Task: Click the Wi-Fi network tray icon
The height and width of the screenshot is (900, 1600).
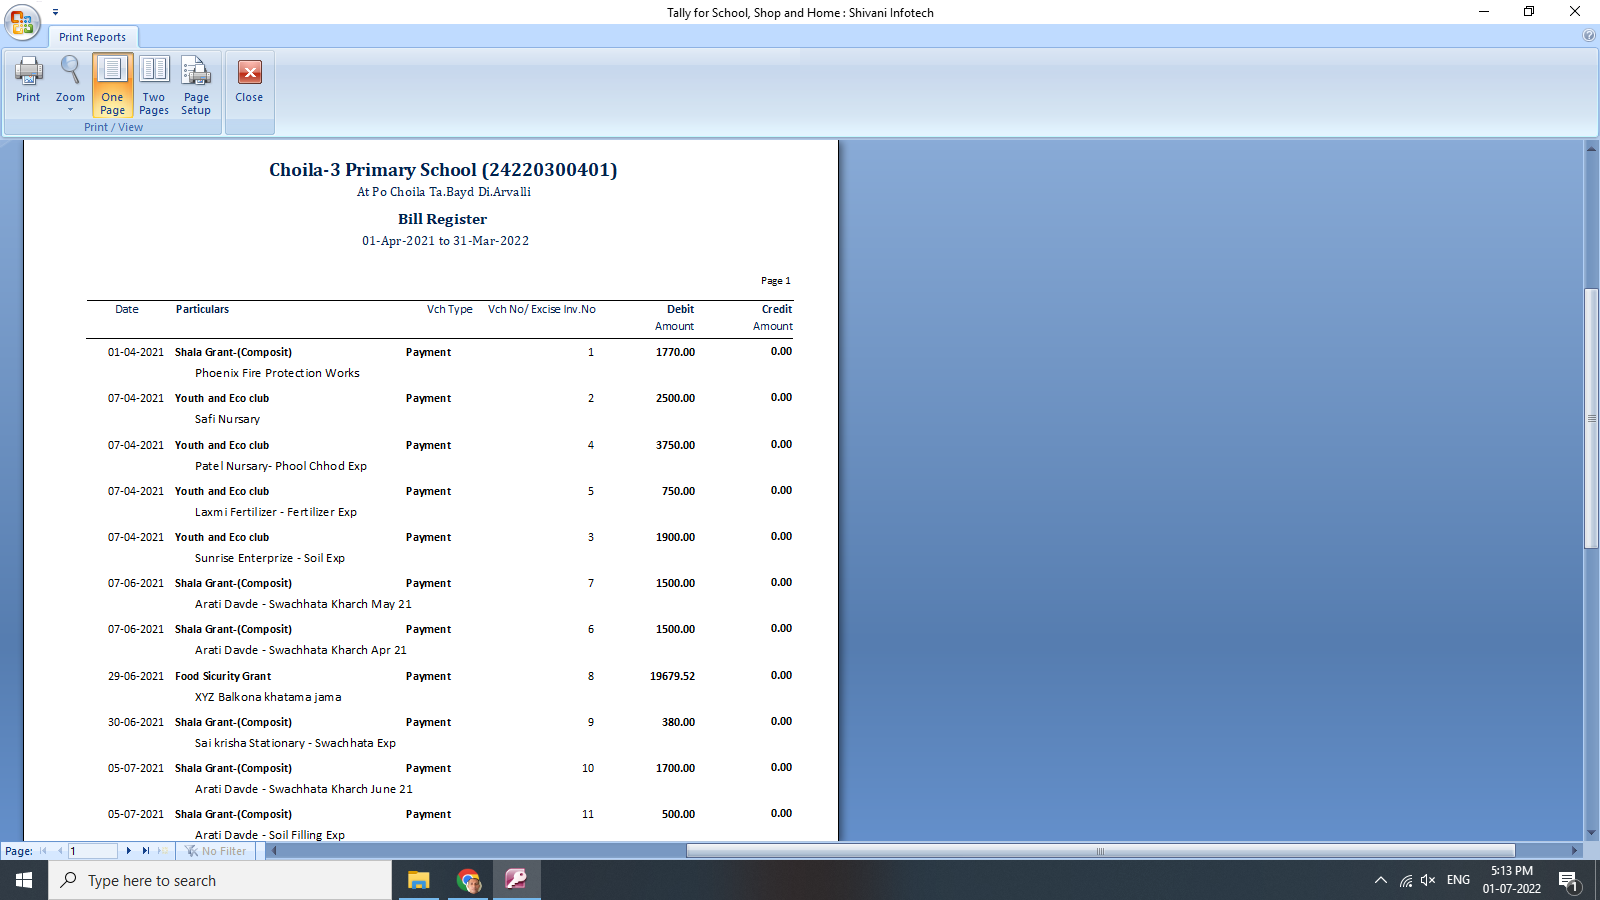Action: coord(1406,880)
